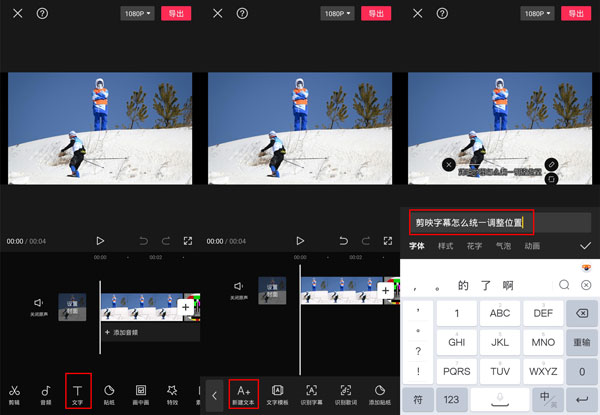Open the 文字 (Text) tool
Image resolution: width=600 pixels, height=415 pixels.
[x=78, y=394]
